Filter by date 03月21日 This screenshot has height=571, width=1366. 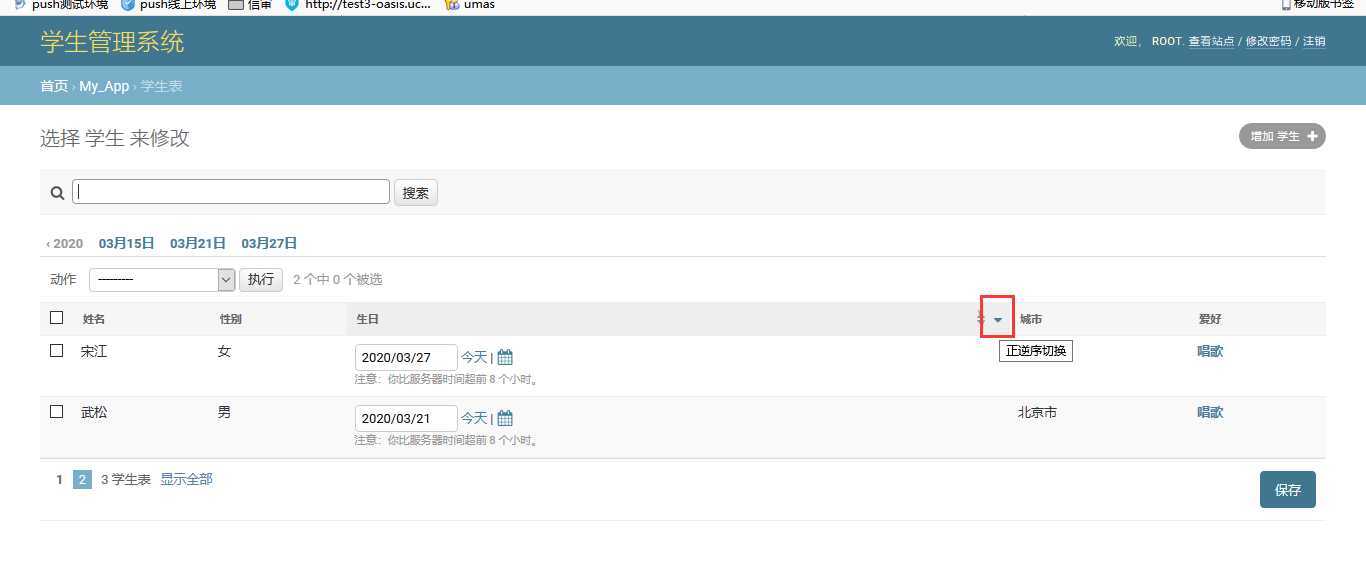click(x=198, y=243)
